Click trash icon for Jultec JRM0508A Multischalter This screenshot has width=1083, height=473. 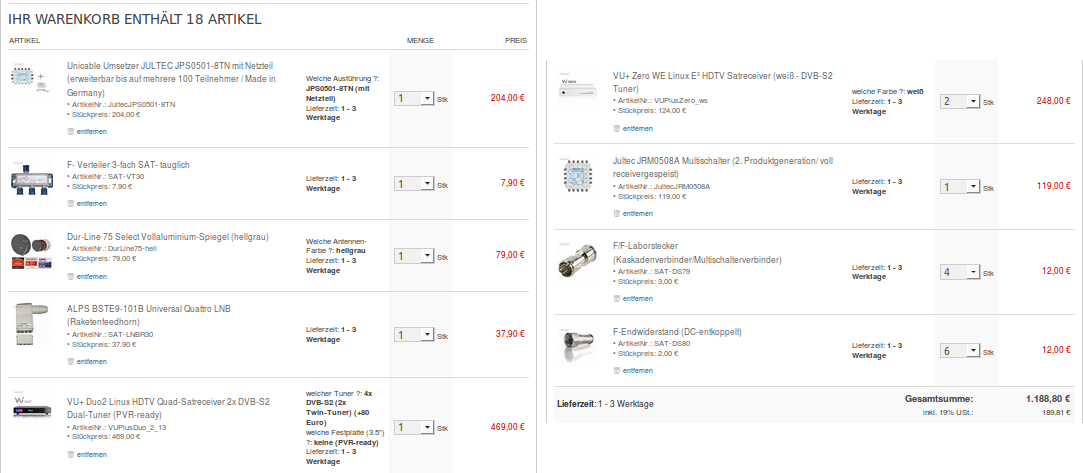[x=616, y=213]
